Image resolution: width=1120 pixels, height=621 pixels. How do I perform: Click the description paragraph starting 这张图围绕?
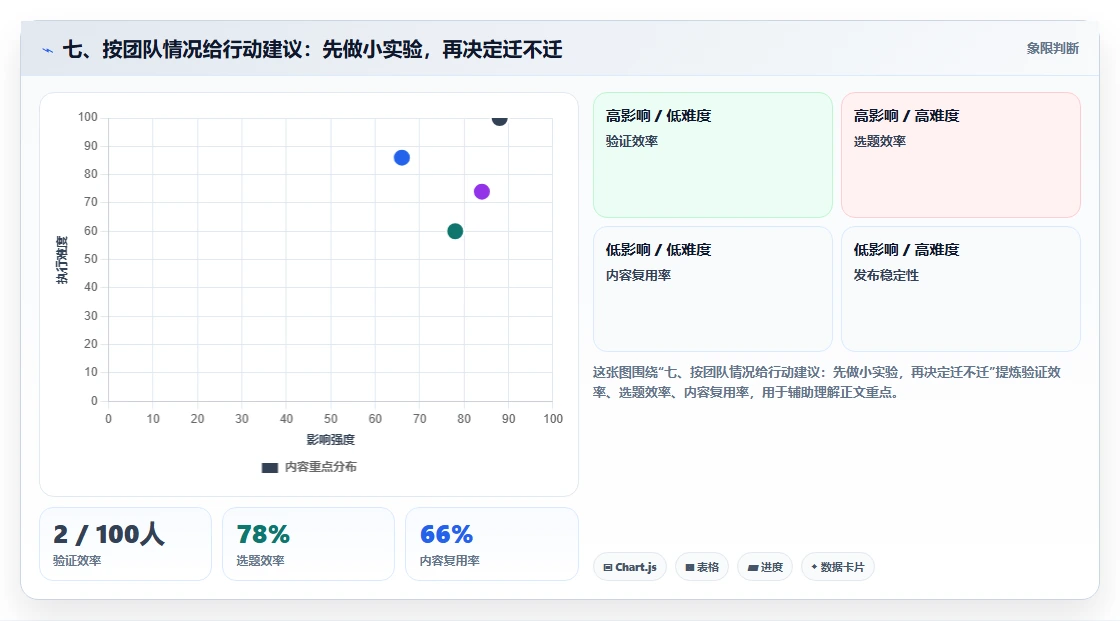(826, 382)
